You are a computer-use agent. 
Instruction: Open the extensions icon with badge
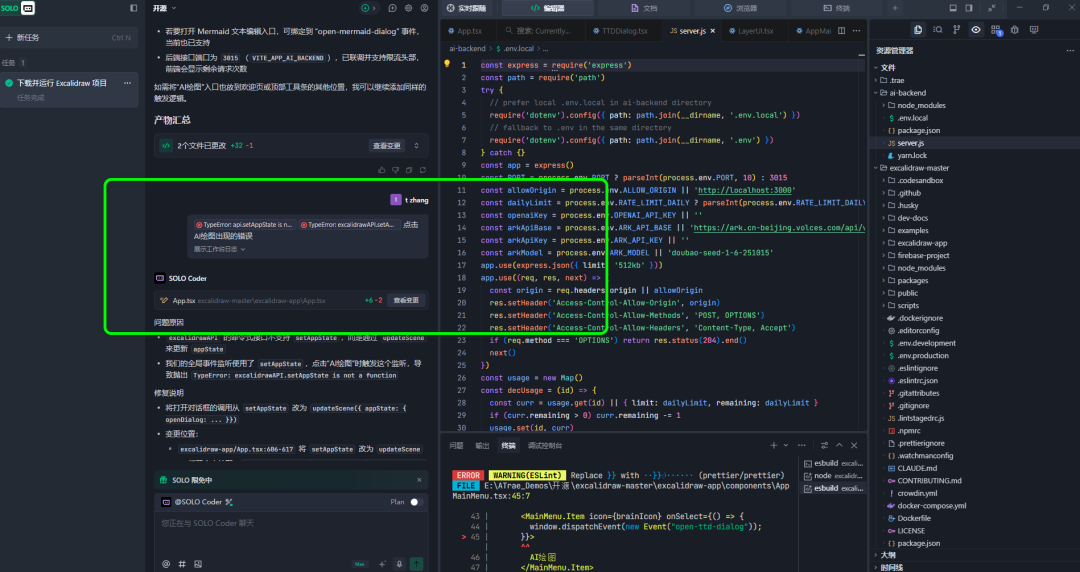(996, 30)
